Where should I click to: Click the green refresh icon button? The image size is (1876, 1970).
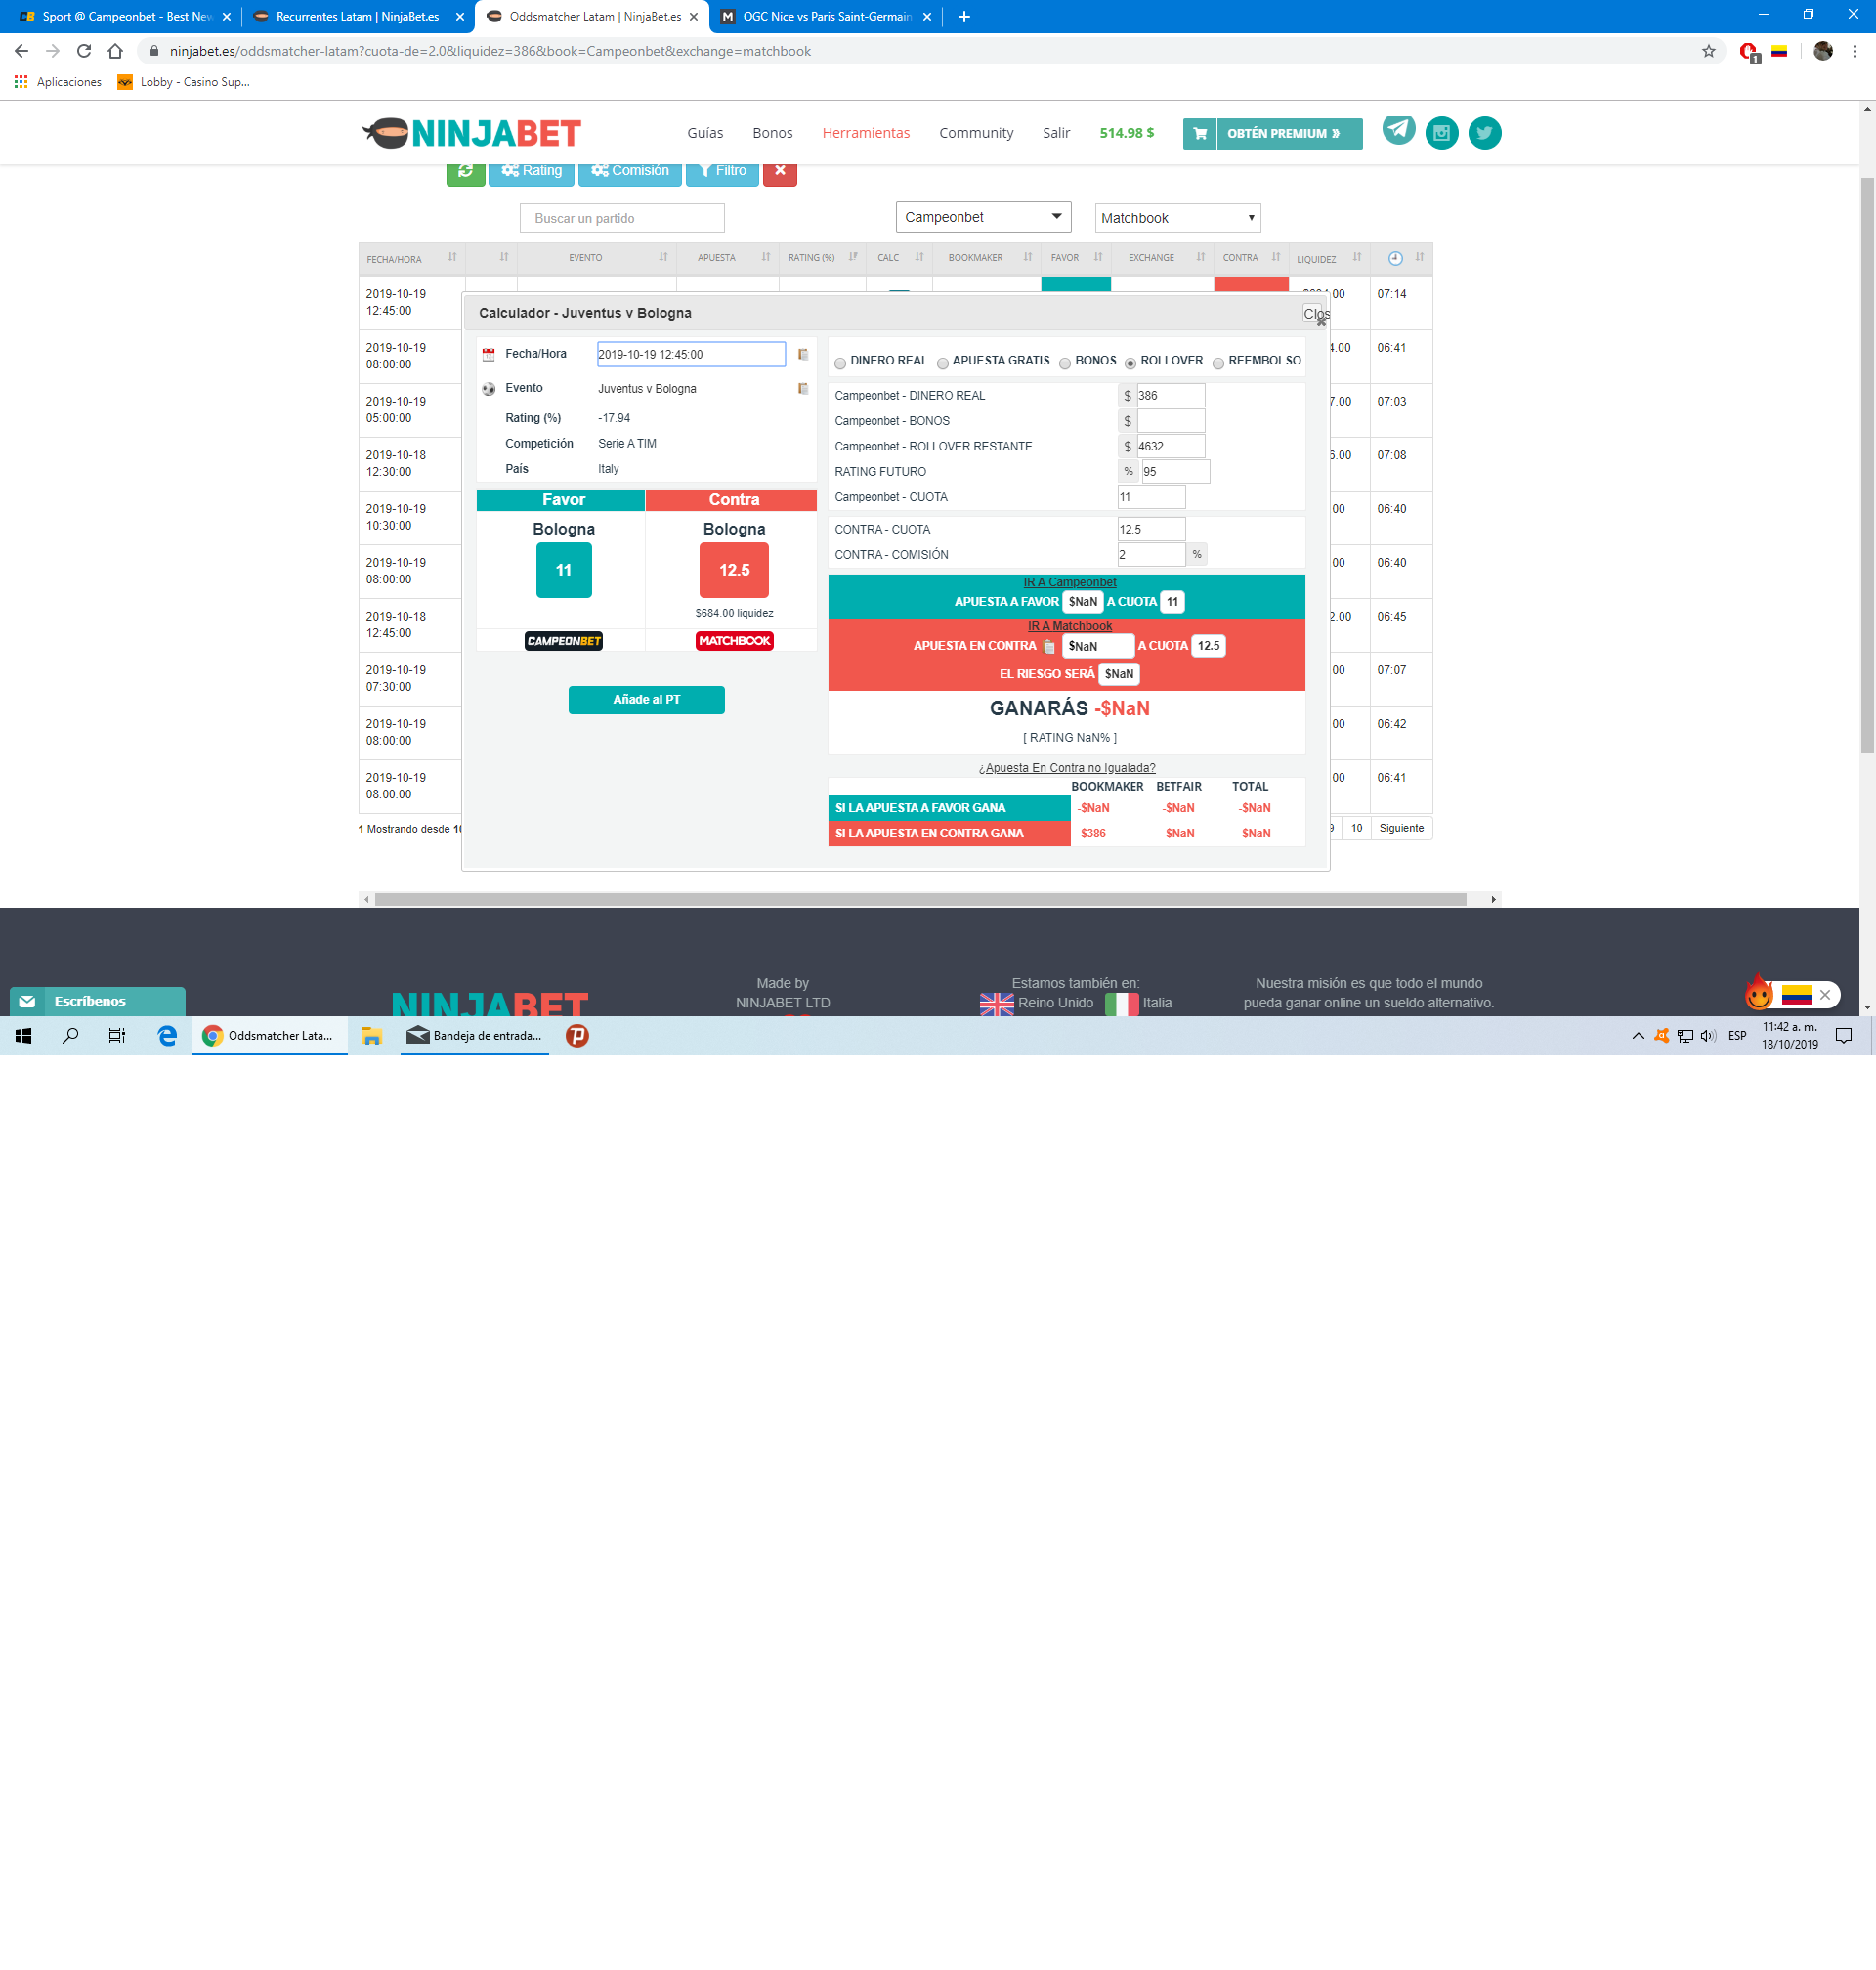[465, 172]
